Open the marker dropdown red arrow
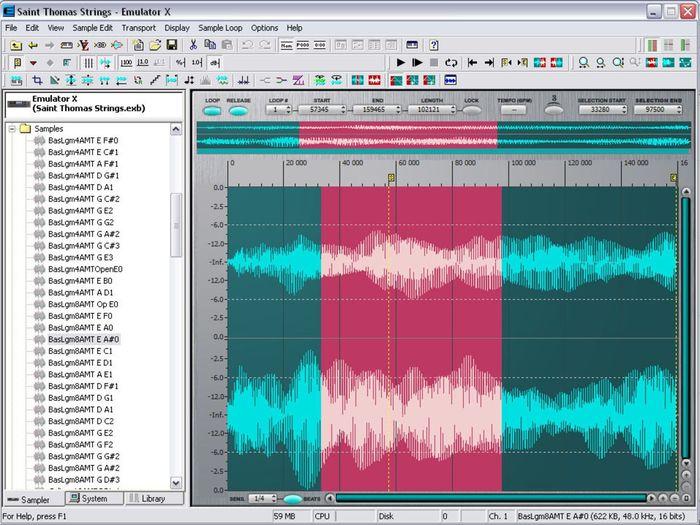 click(33, 63)
